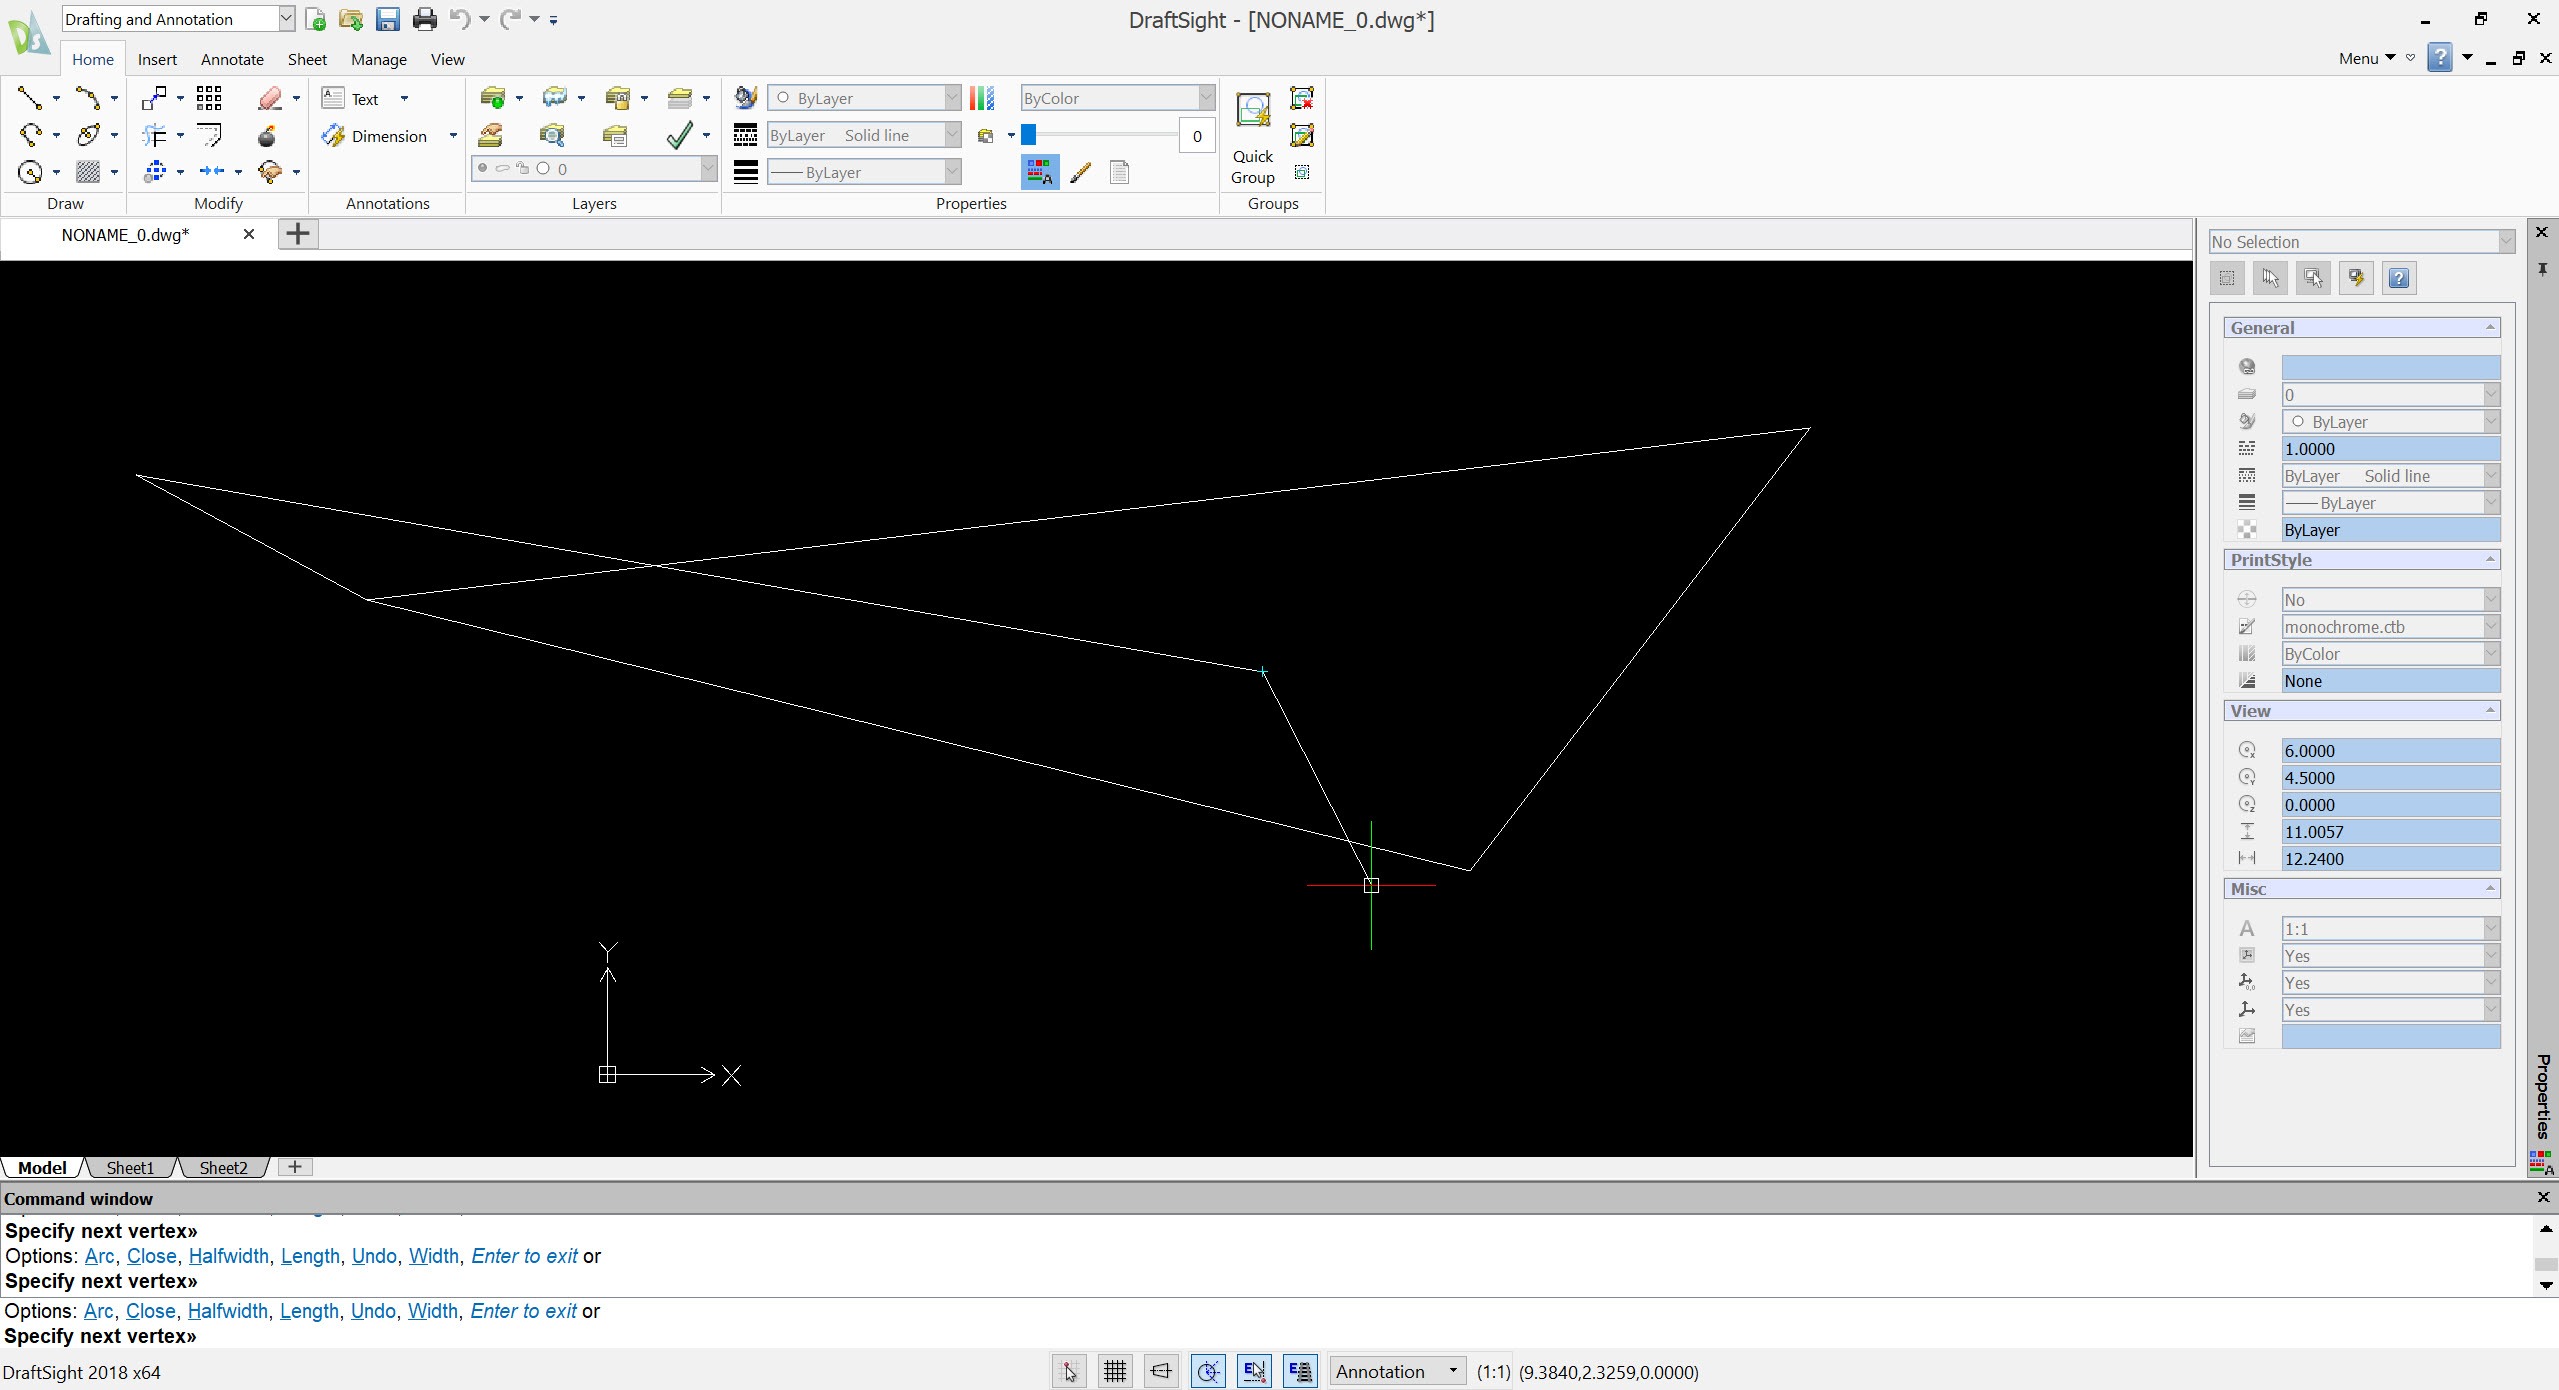Click the Hatch fill tool
This screenshot has height=1390, width=2559.
[x=89, y=172]
